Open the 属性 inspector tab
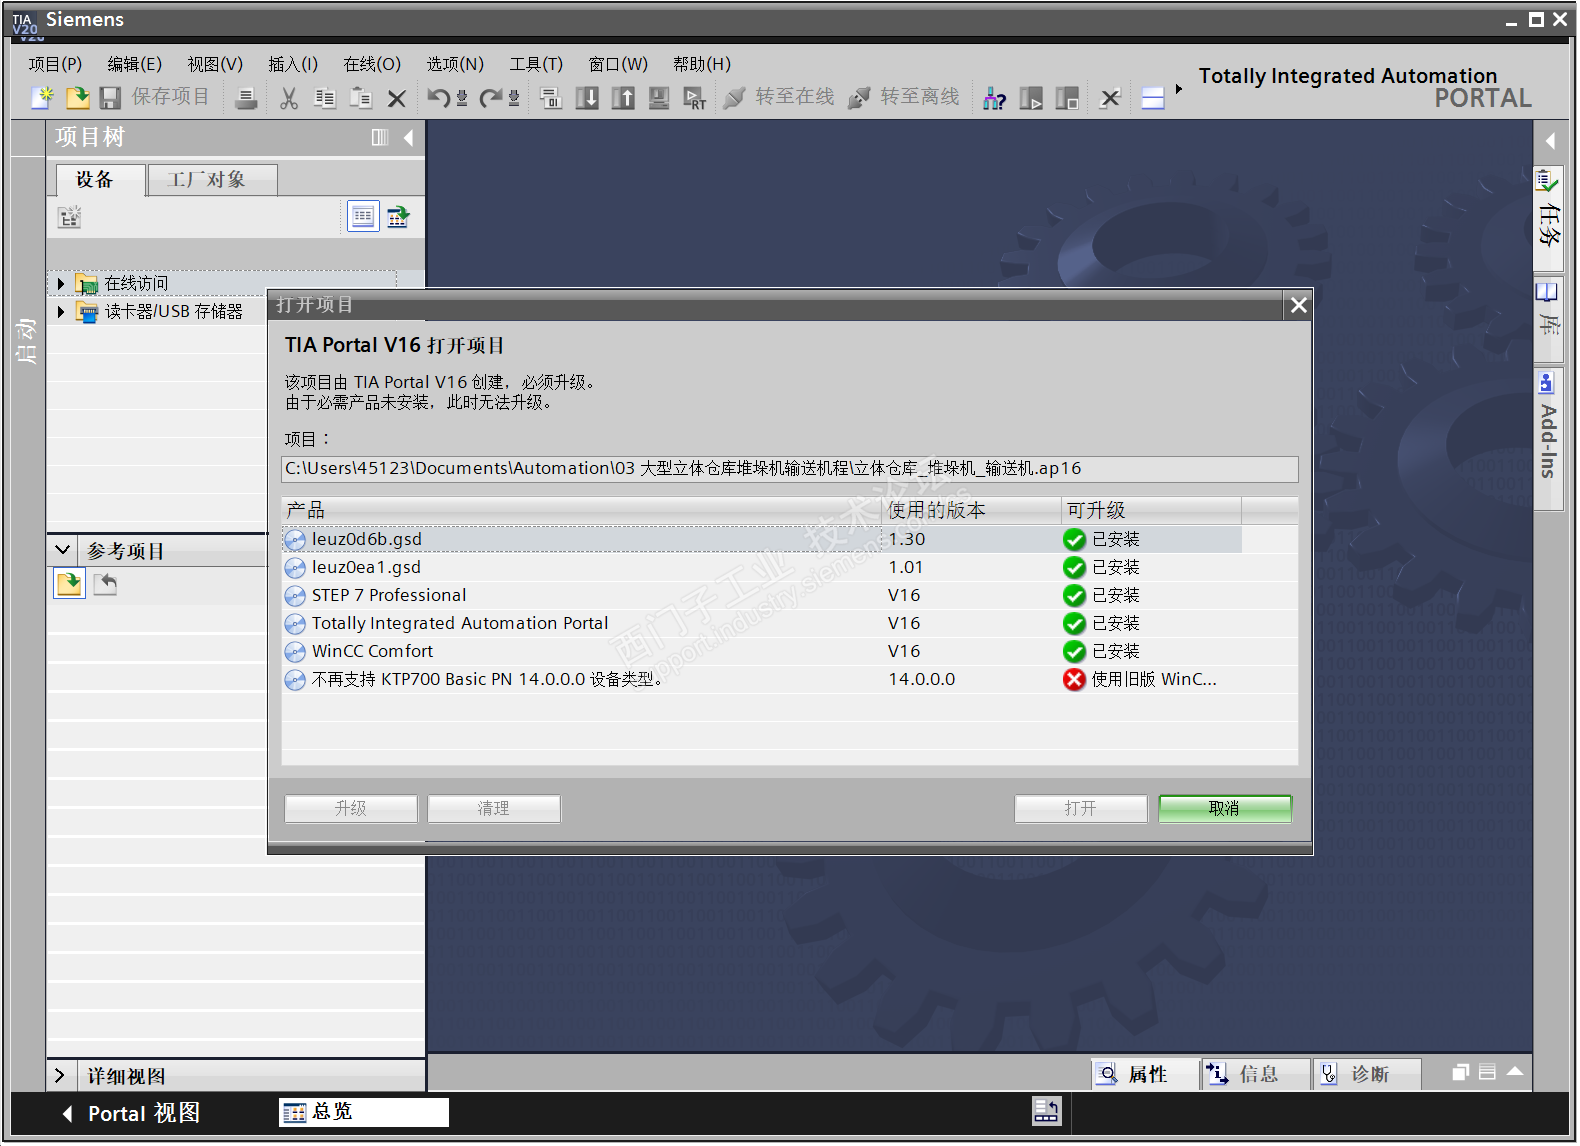Viewport: 1580px width, 1146px height. pos(1146,1074)
